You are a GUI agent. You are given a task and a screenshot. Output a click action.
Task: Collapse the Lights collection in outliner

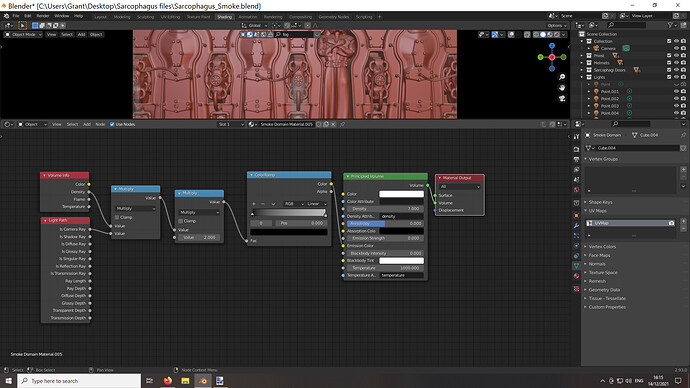pos(582,77)
